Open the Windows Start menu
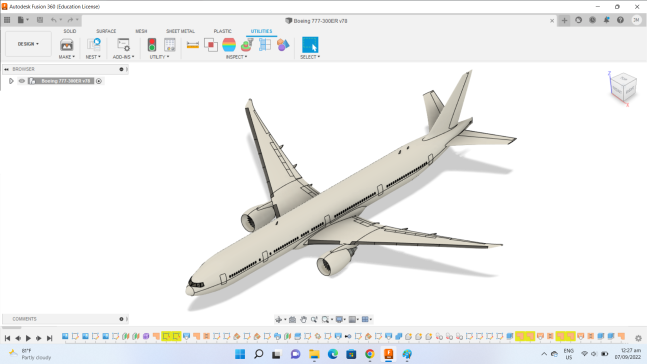 [240, 354]
